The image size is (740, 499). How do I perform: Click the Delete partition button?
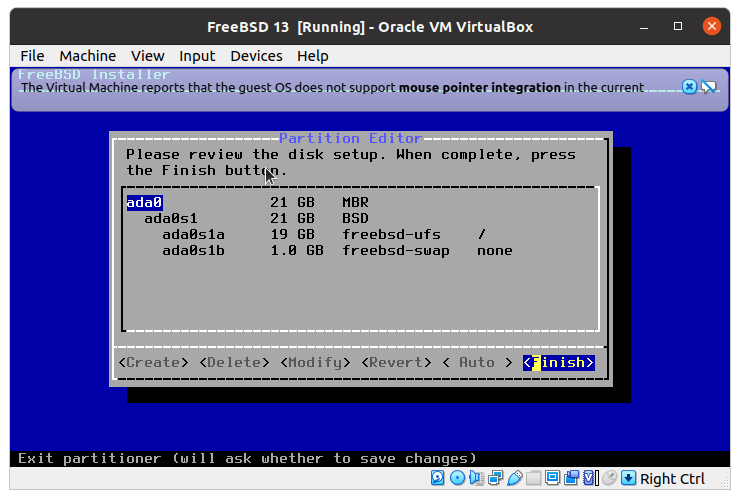[234, 362]
